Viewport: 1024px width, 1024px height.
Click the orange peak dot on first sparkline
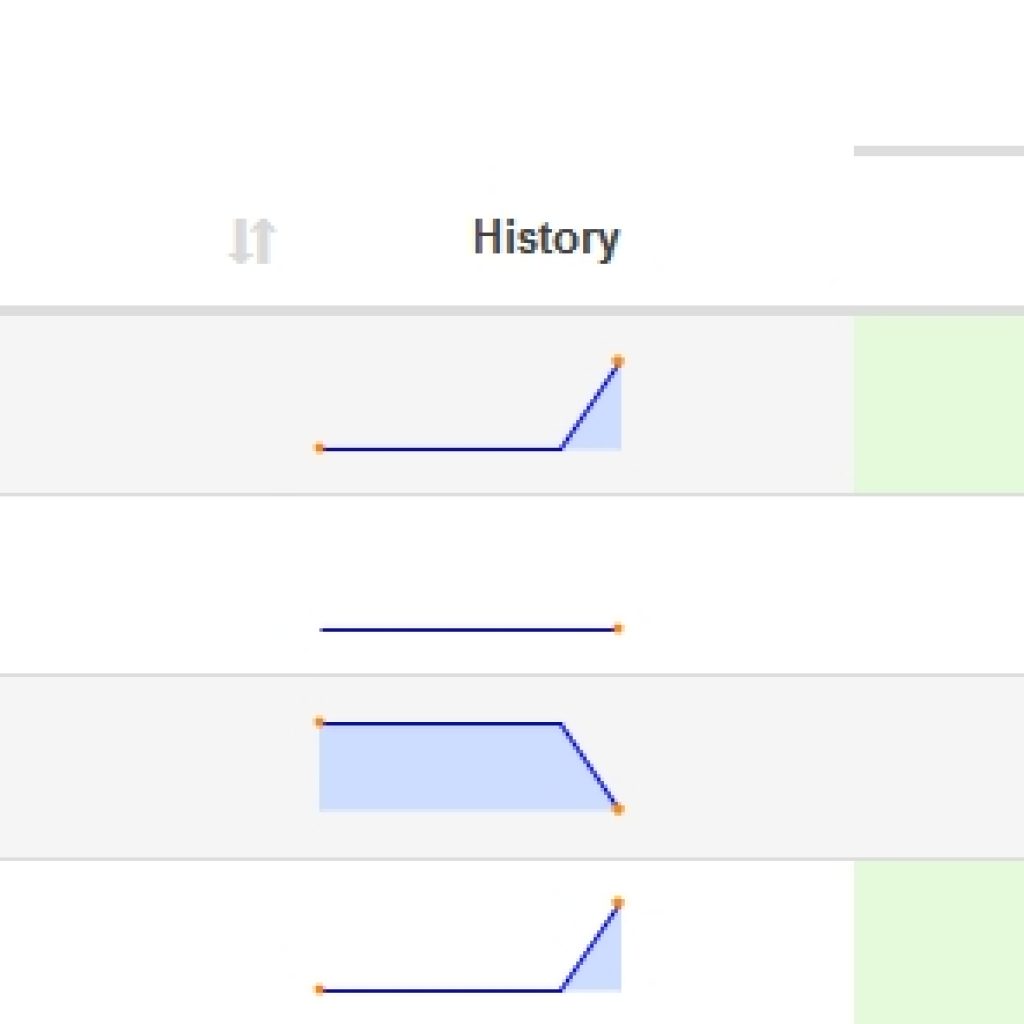pos(618,361)
